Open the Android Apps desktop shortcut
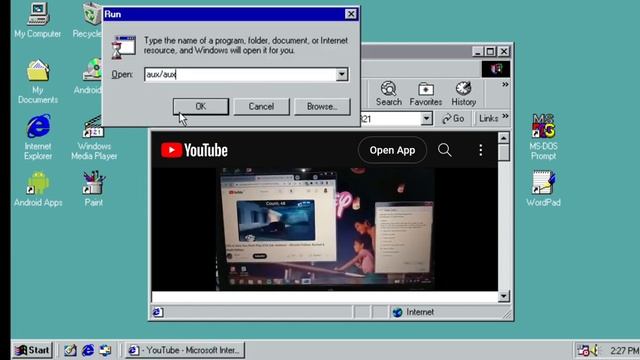The image size is (640, 360). point(38,189)
